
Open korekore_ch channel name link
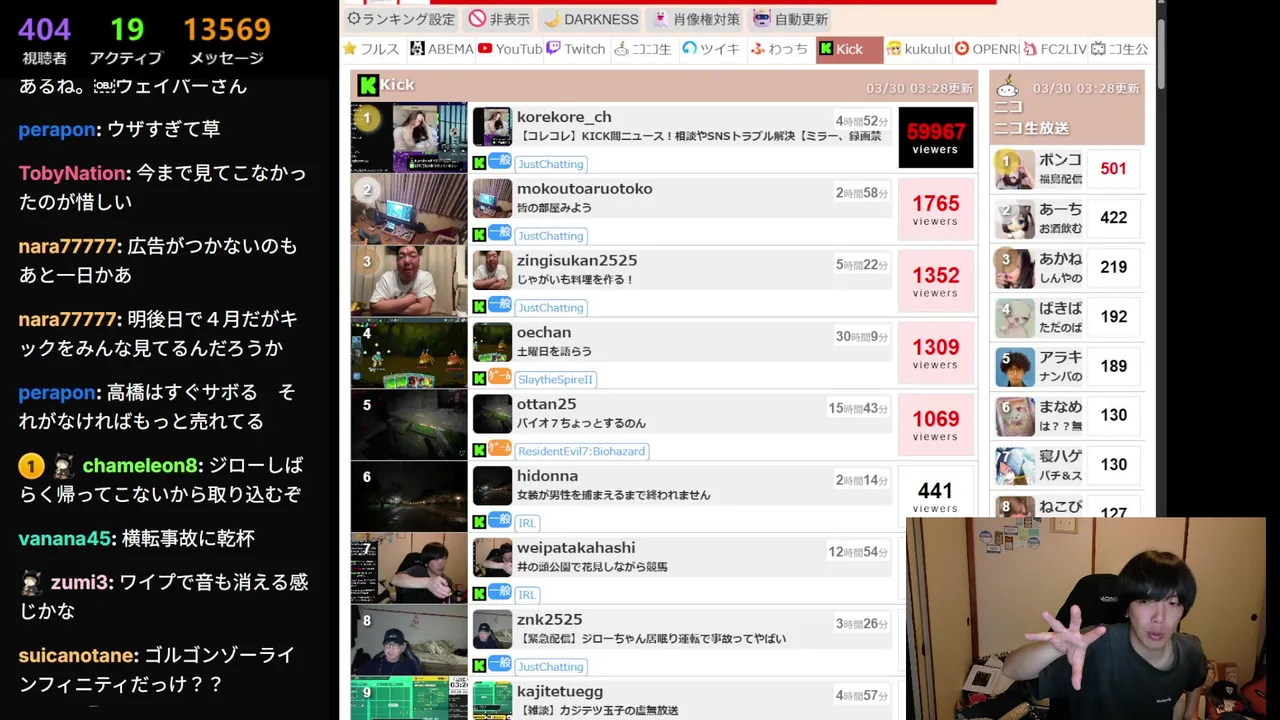tap(564, 117)
